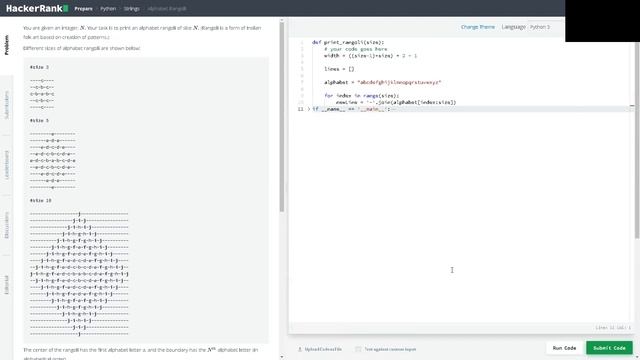The height and width of the screenshot is (360, 640).
Task: Click the Run Code button
Action: (564, 348)
